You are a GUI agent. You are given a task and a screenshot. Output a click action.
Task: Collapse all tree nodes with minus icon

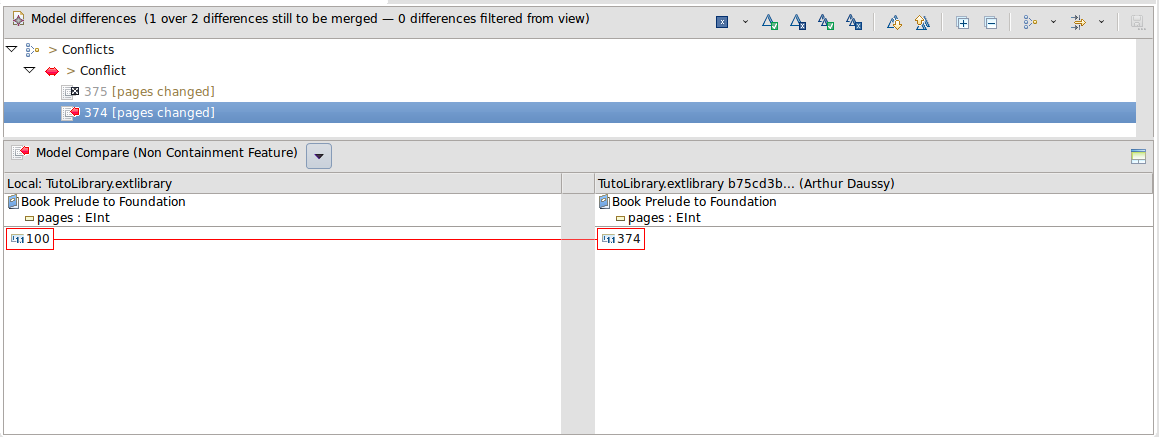[x=990, y=22]
